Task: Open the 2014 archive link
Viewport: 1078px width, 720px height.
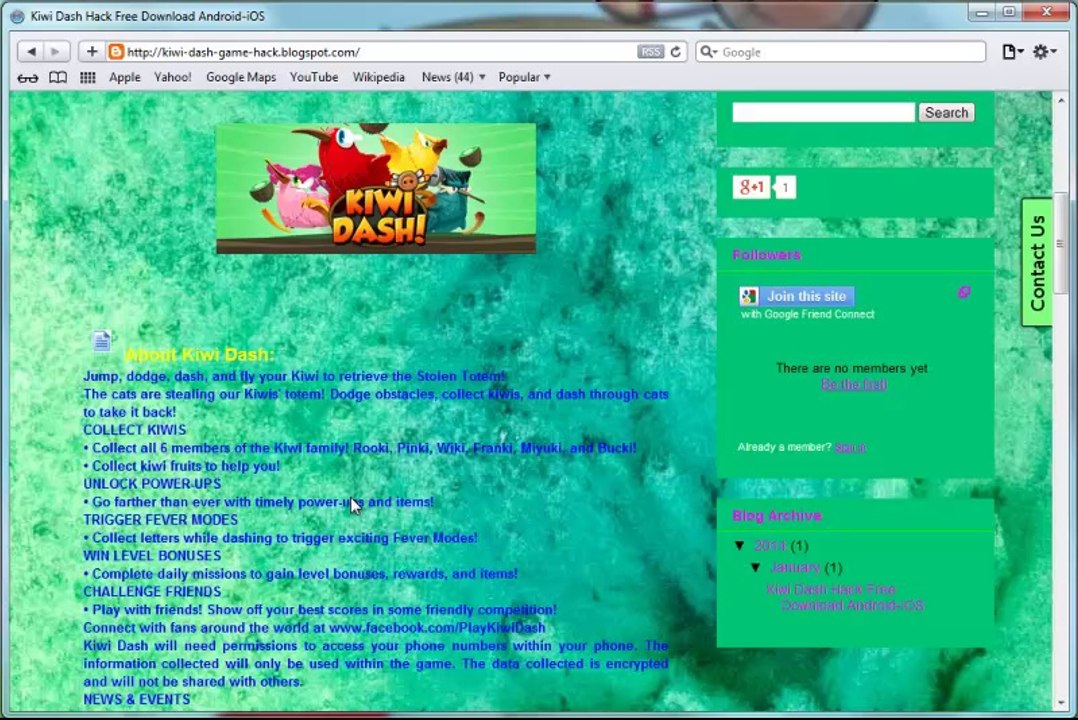Action: tap(769, 545)
